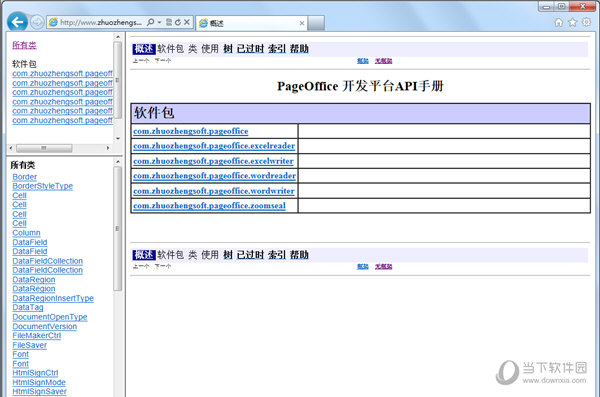Open the DocumentOpenType class link
This screenshot has height=397, width=600.
pos(50,317)
